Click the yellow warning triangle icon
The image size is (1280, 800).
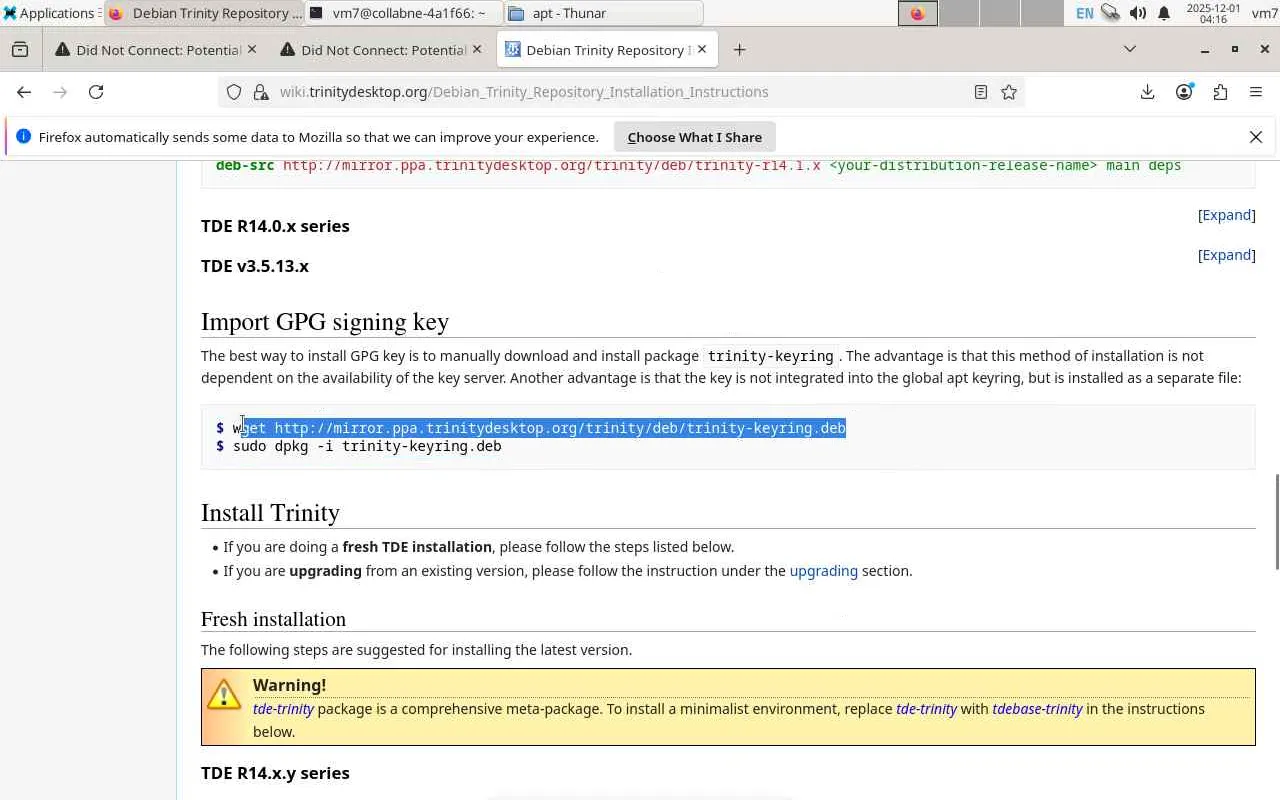(224, 693)
